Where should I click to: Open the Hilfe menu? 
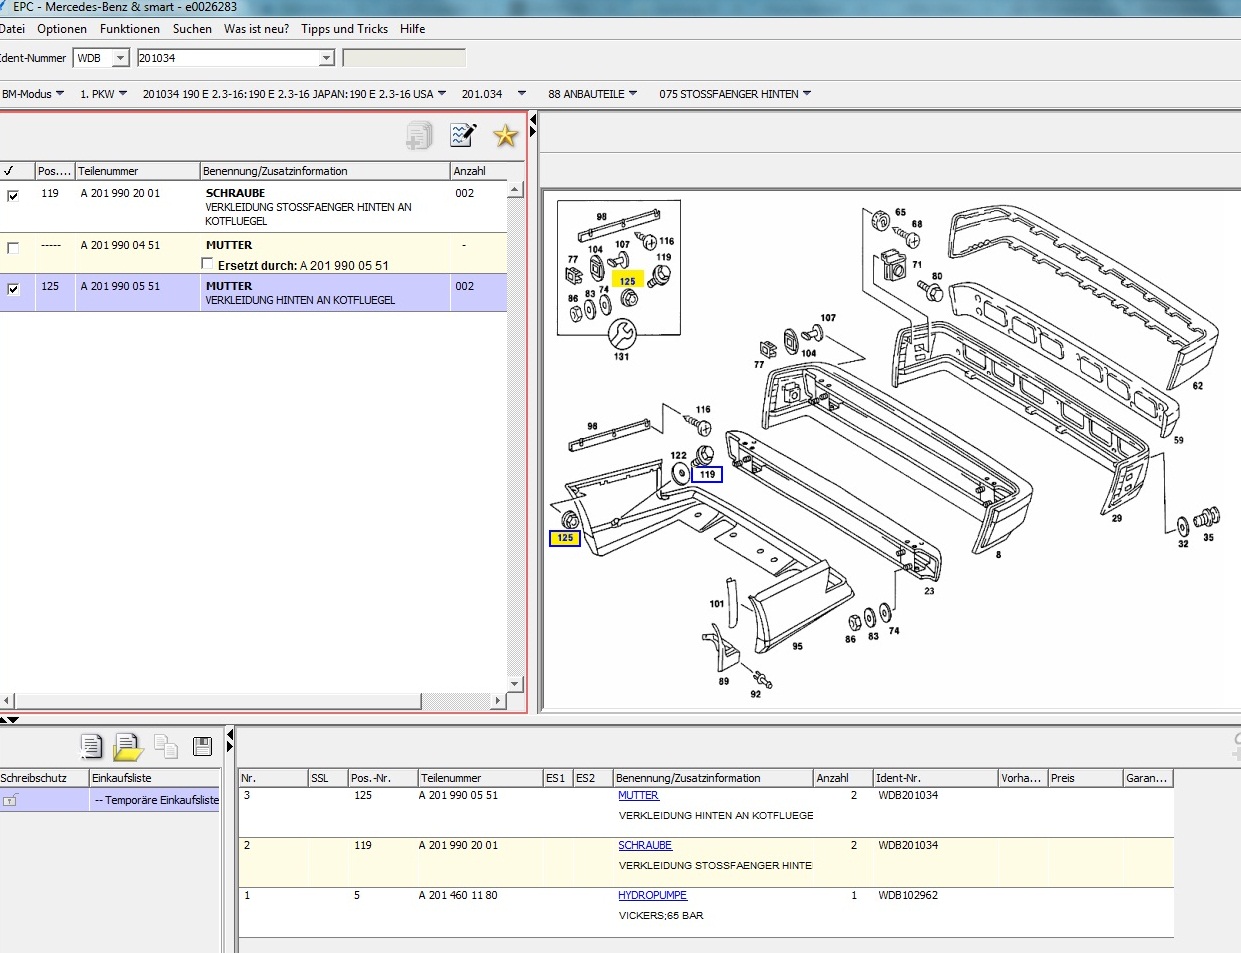(412, 29)
